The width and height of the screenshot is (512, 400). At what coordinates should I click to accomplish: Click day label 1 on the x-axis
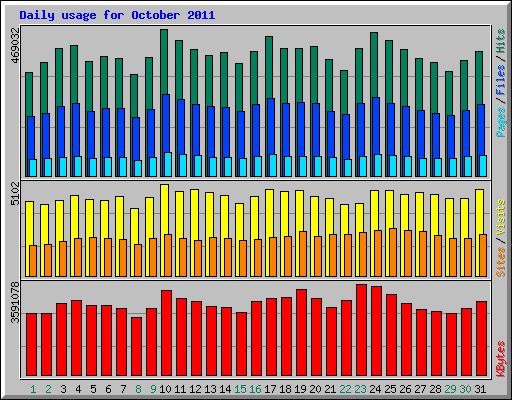click(x=33, y=389)
